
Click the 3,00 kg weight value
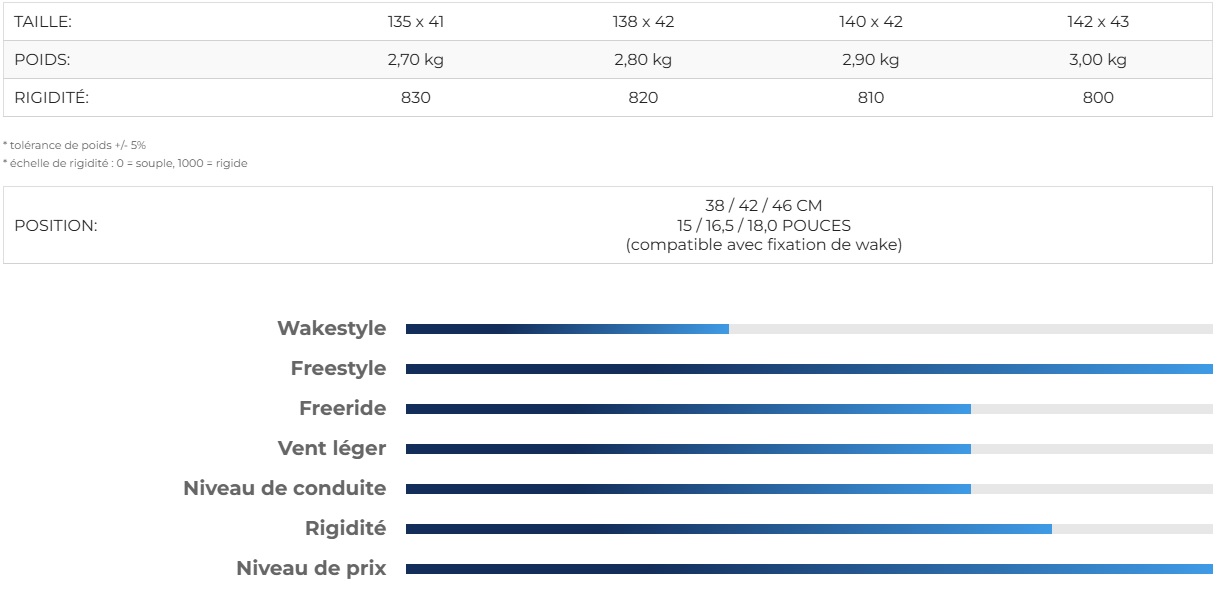click(1097, 60)
